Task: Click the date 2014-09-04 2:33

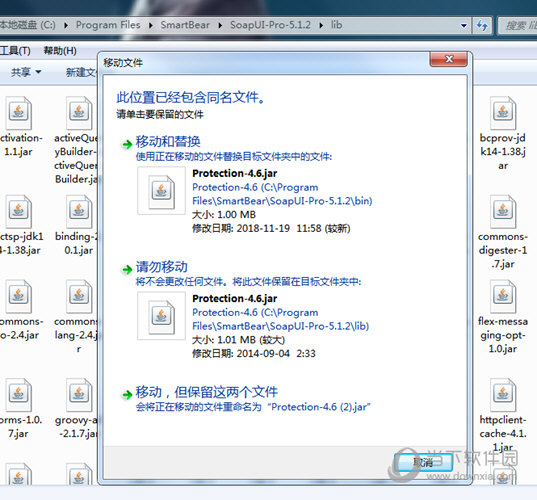Action: (x=276, y=353)
